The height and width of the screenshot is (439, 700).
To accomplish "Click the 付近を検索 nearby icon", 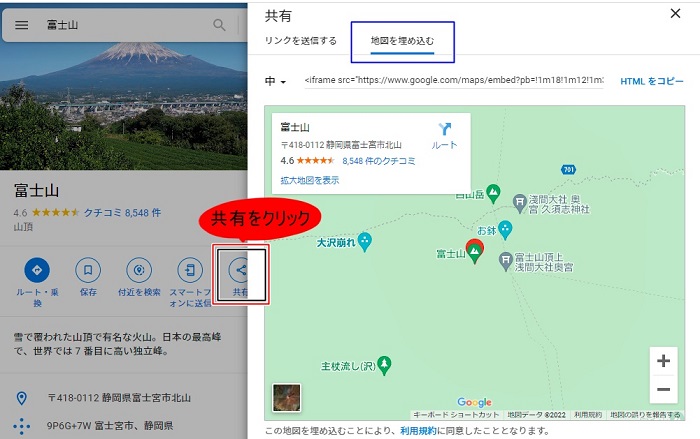I will pos(139,270).
